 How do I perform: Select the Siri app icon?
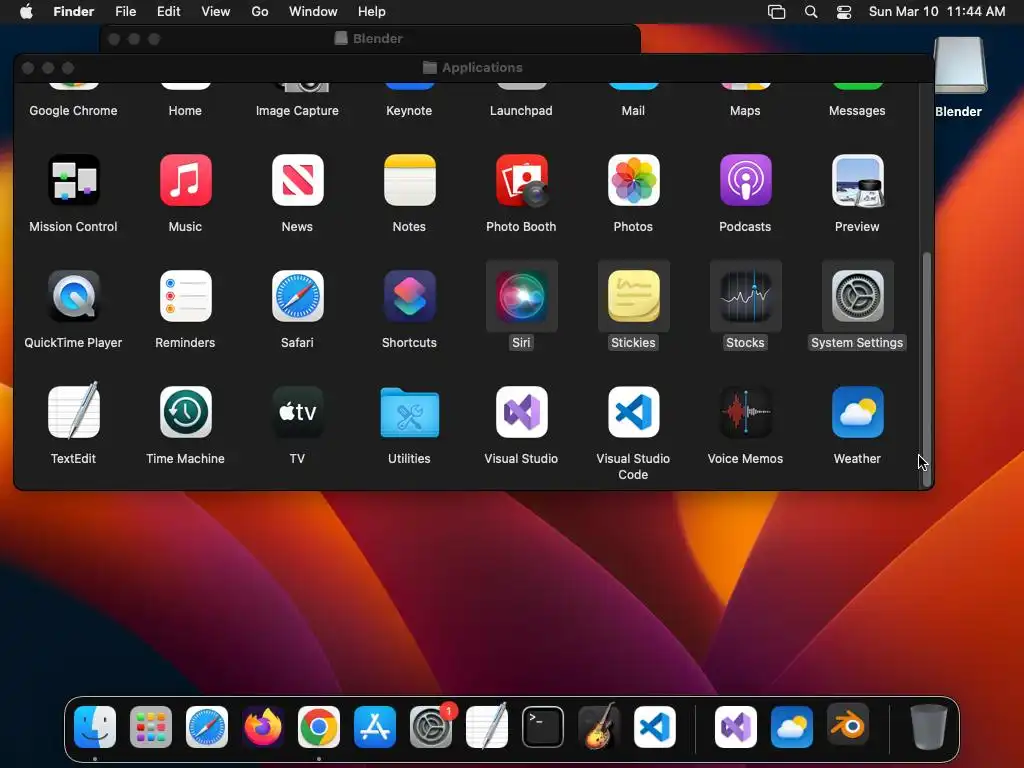(x=521, y=296)
